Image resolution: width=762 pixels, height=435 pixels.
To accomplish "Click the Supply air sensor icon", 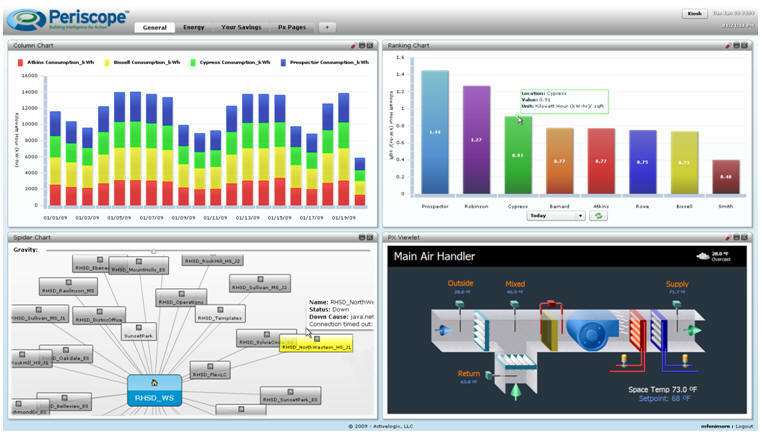I will click(x=676, y=307).
